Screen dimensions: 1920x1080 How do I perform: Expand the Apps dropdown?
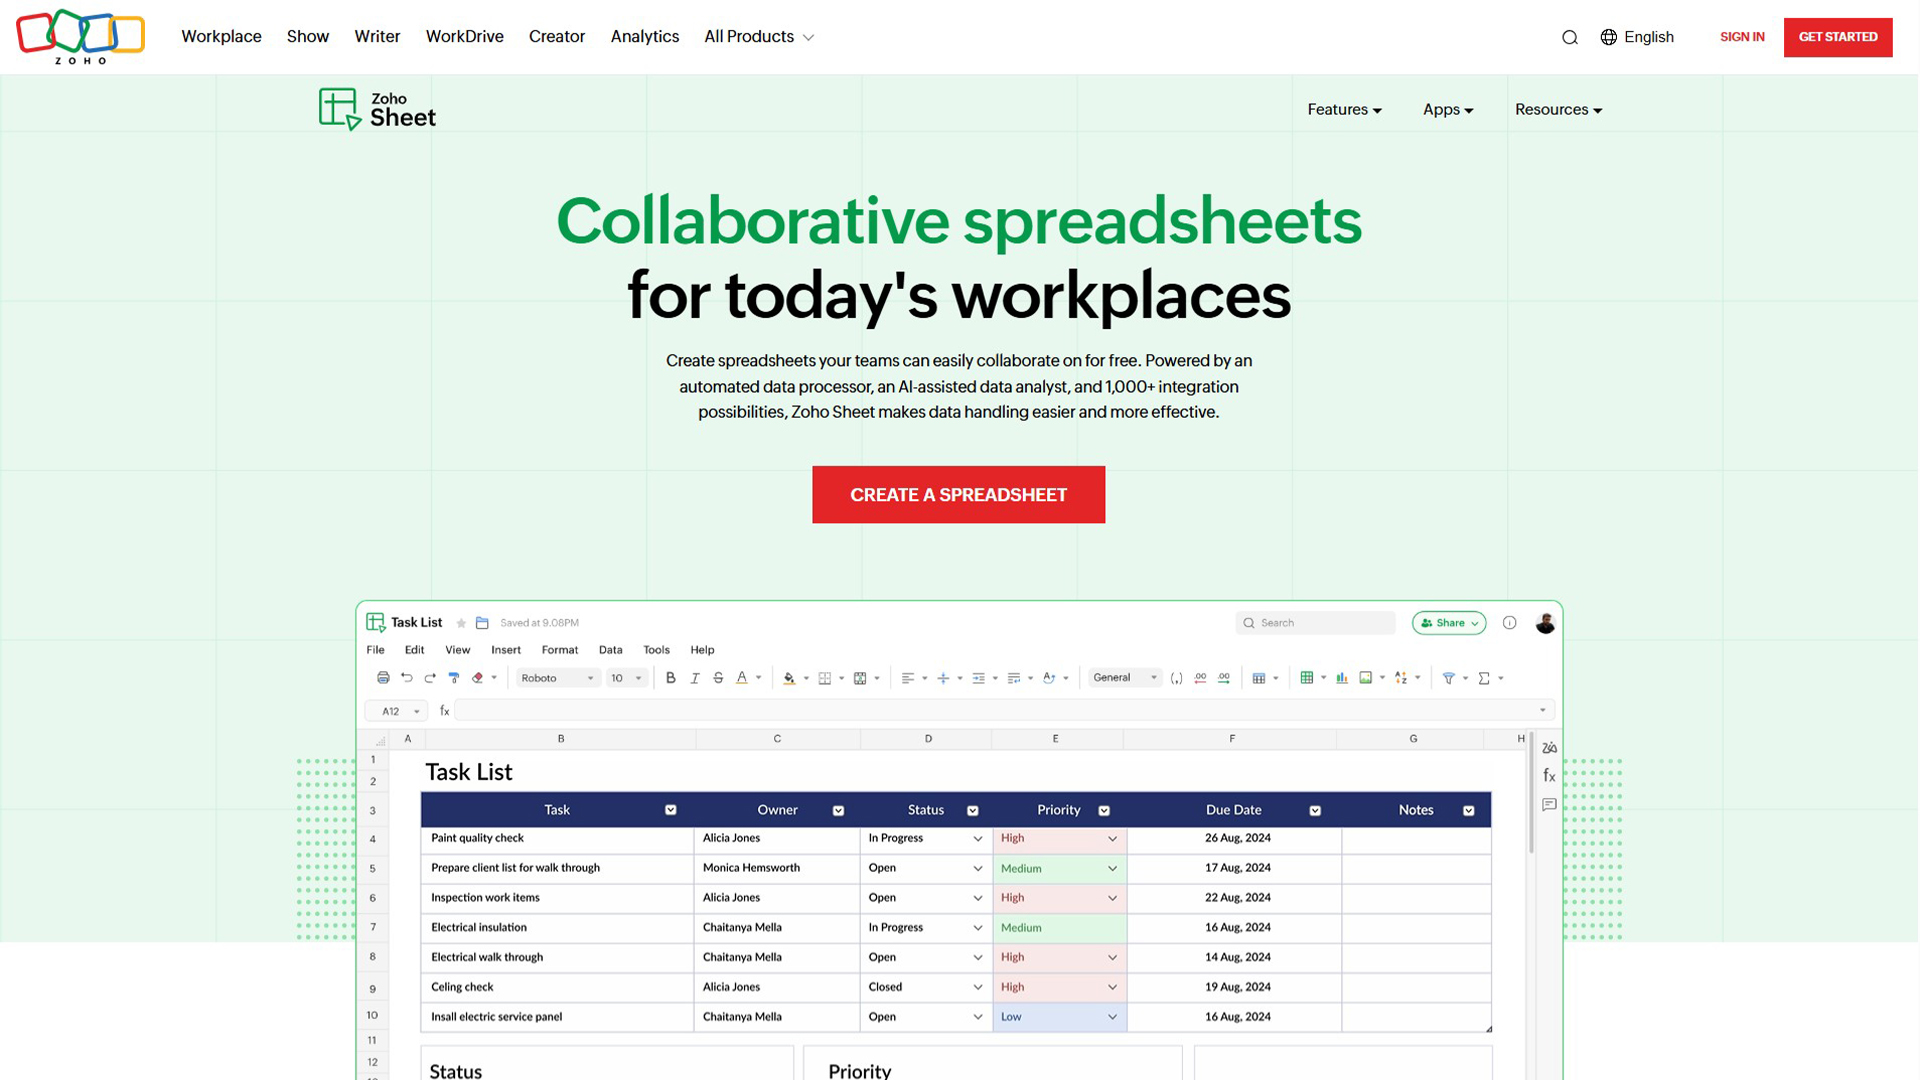pos(1448,110)
